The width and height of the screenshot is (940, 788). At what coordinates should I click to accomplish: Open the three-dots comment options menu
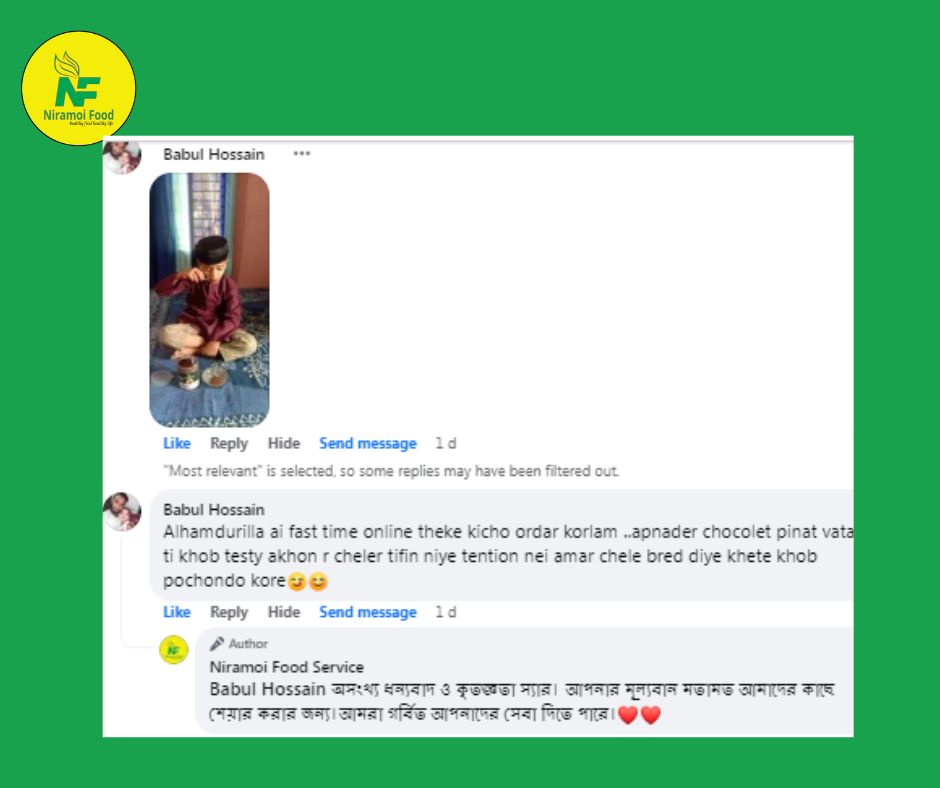(302, 154)
